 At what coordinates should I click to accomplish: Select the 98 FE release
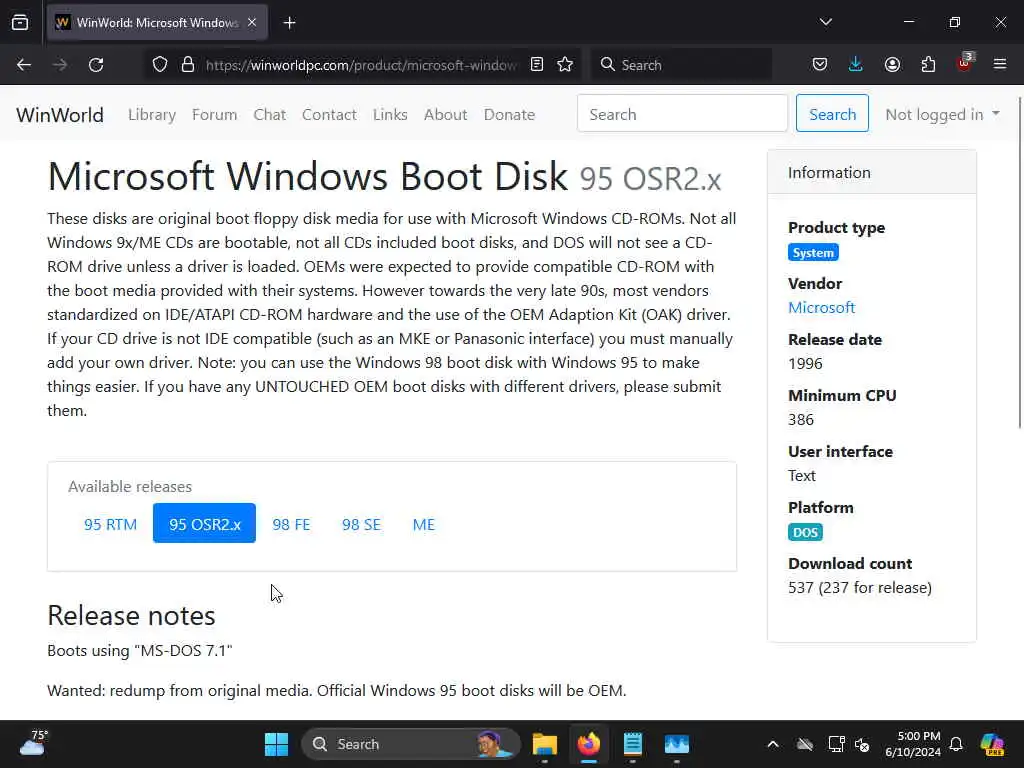click(x=291, y=524)
